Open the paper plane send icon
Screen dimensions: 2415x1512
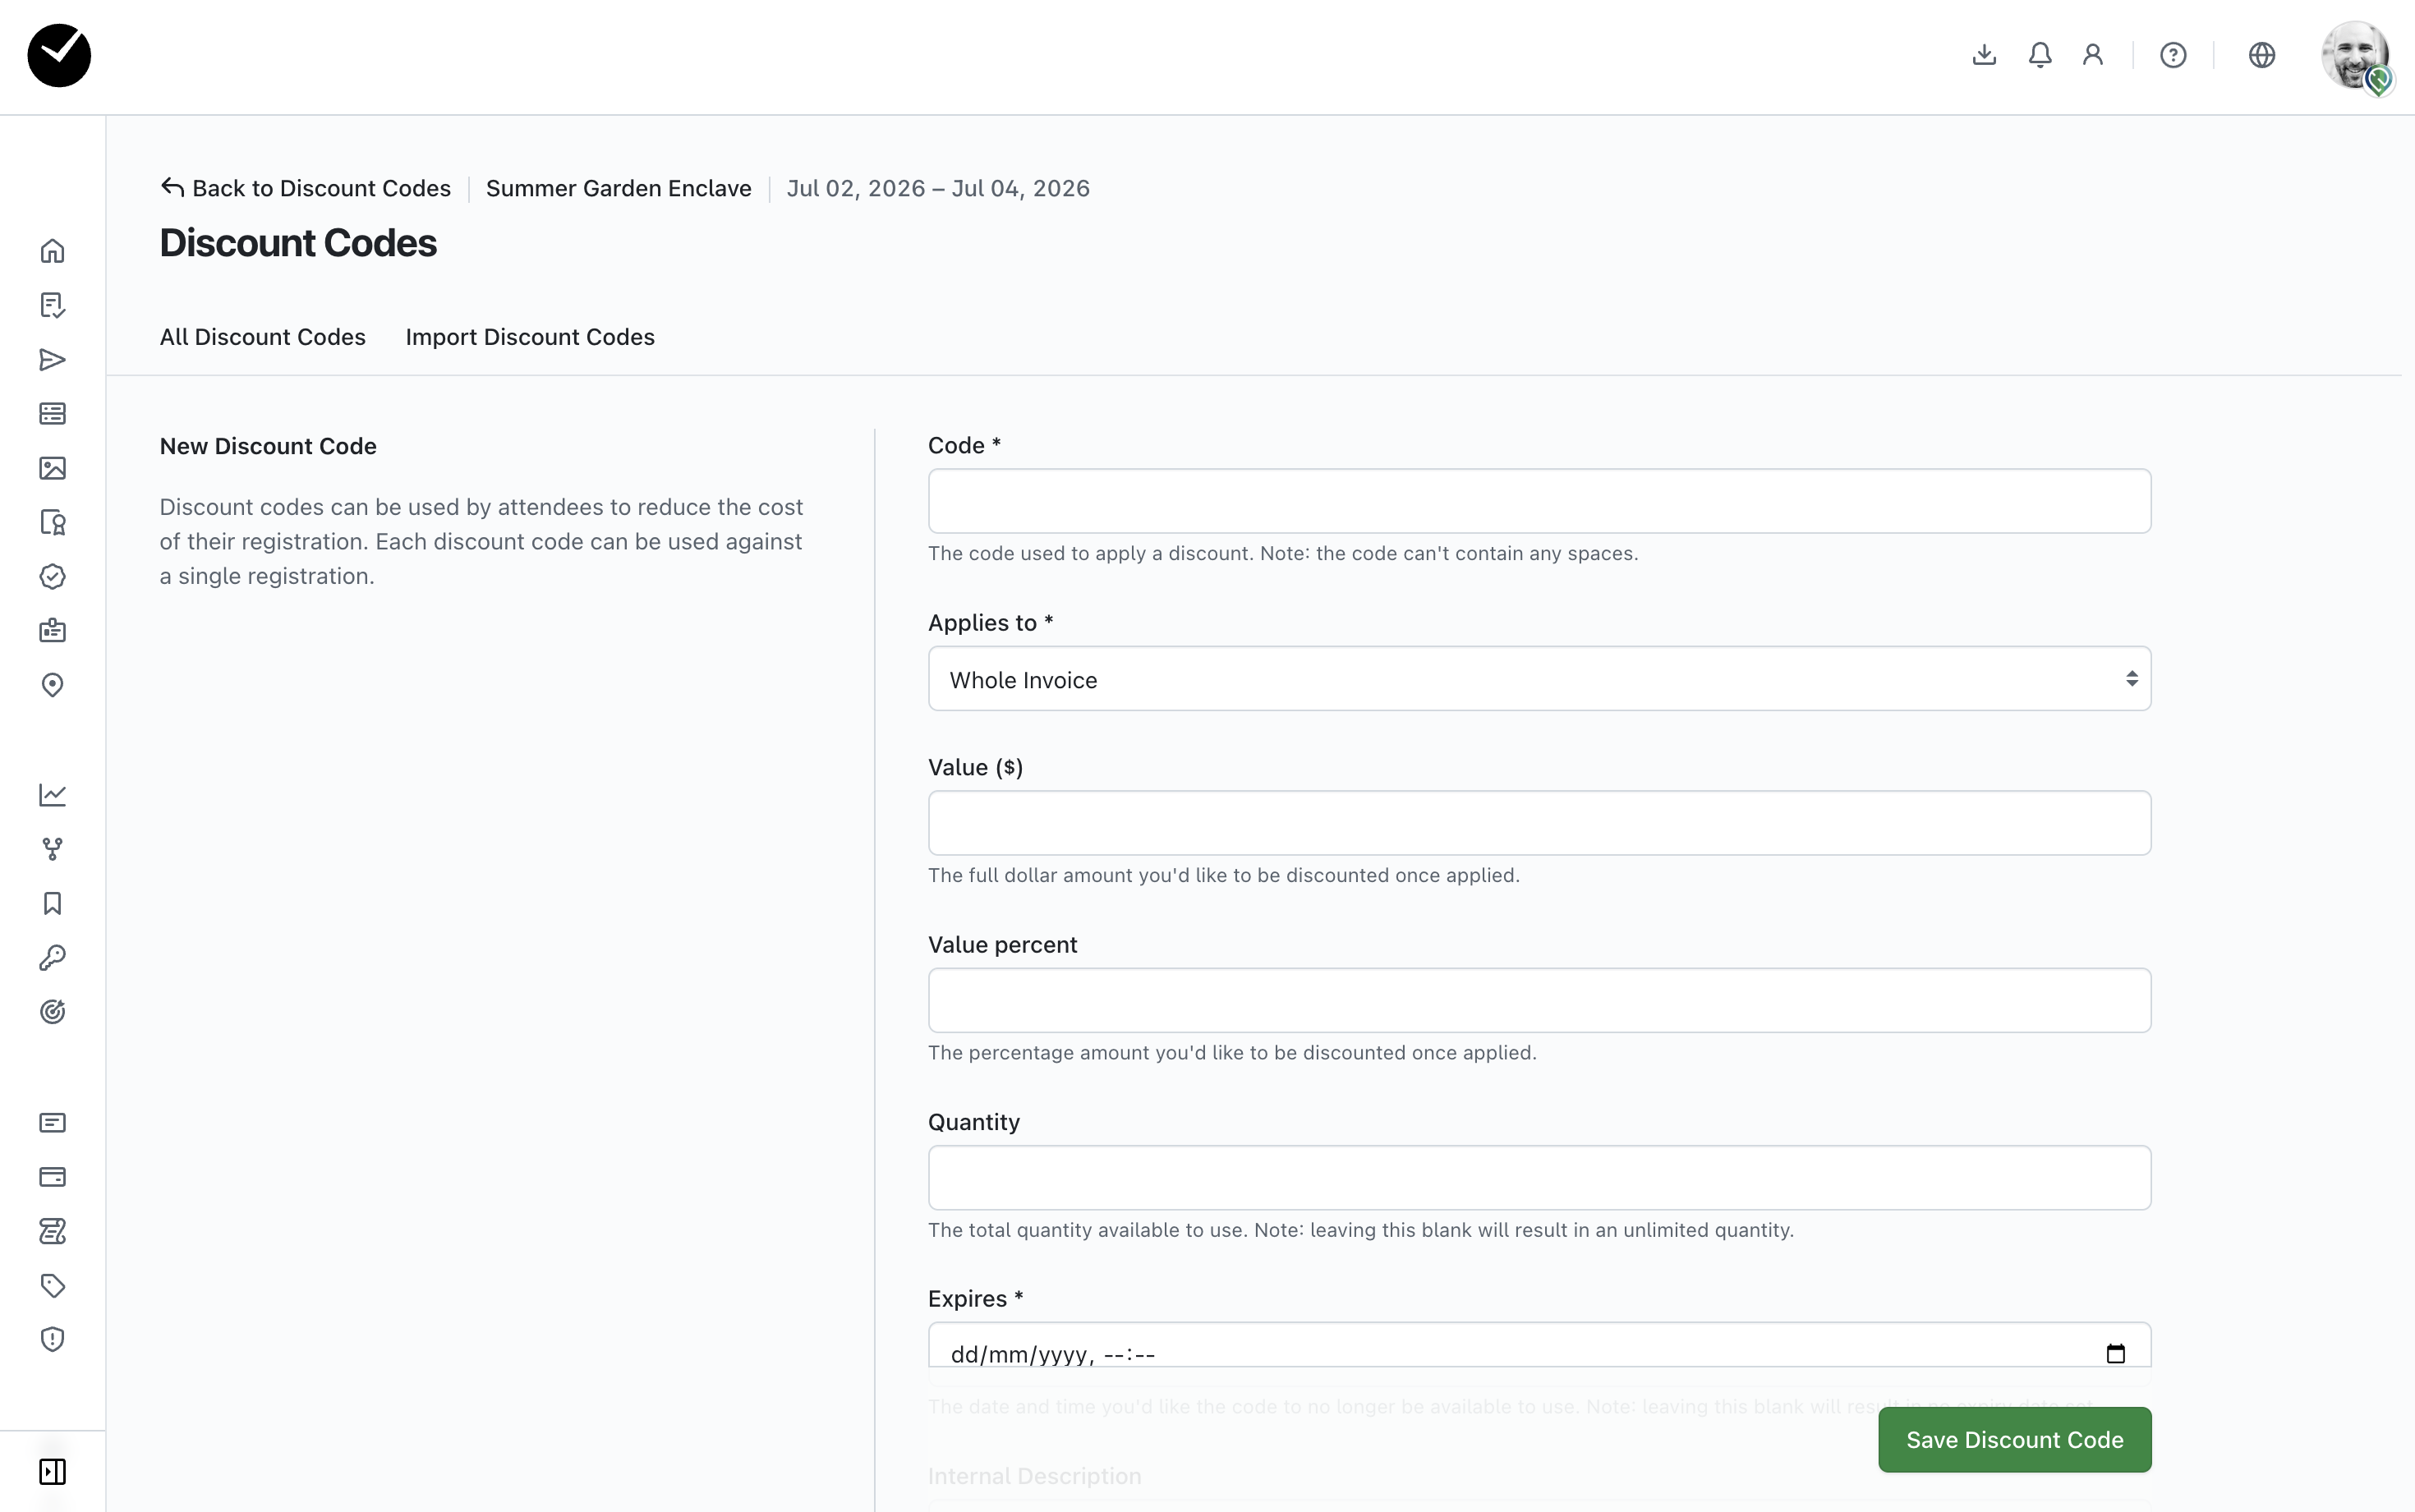click(x=52, y=360)
